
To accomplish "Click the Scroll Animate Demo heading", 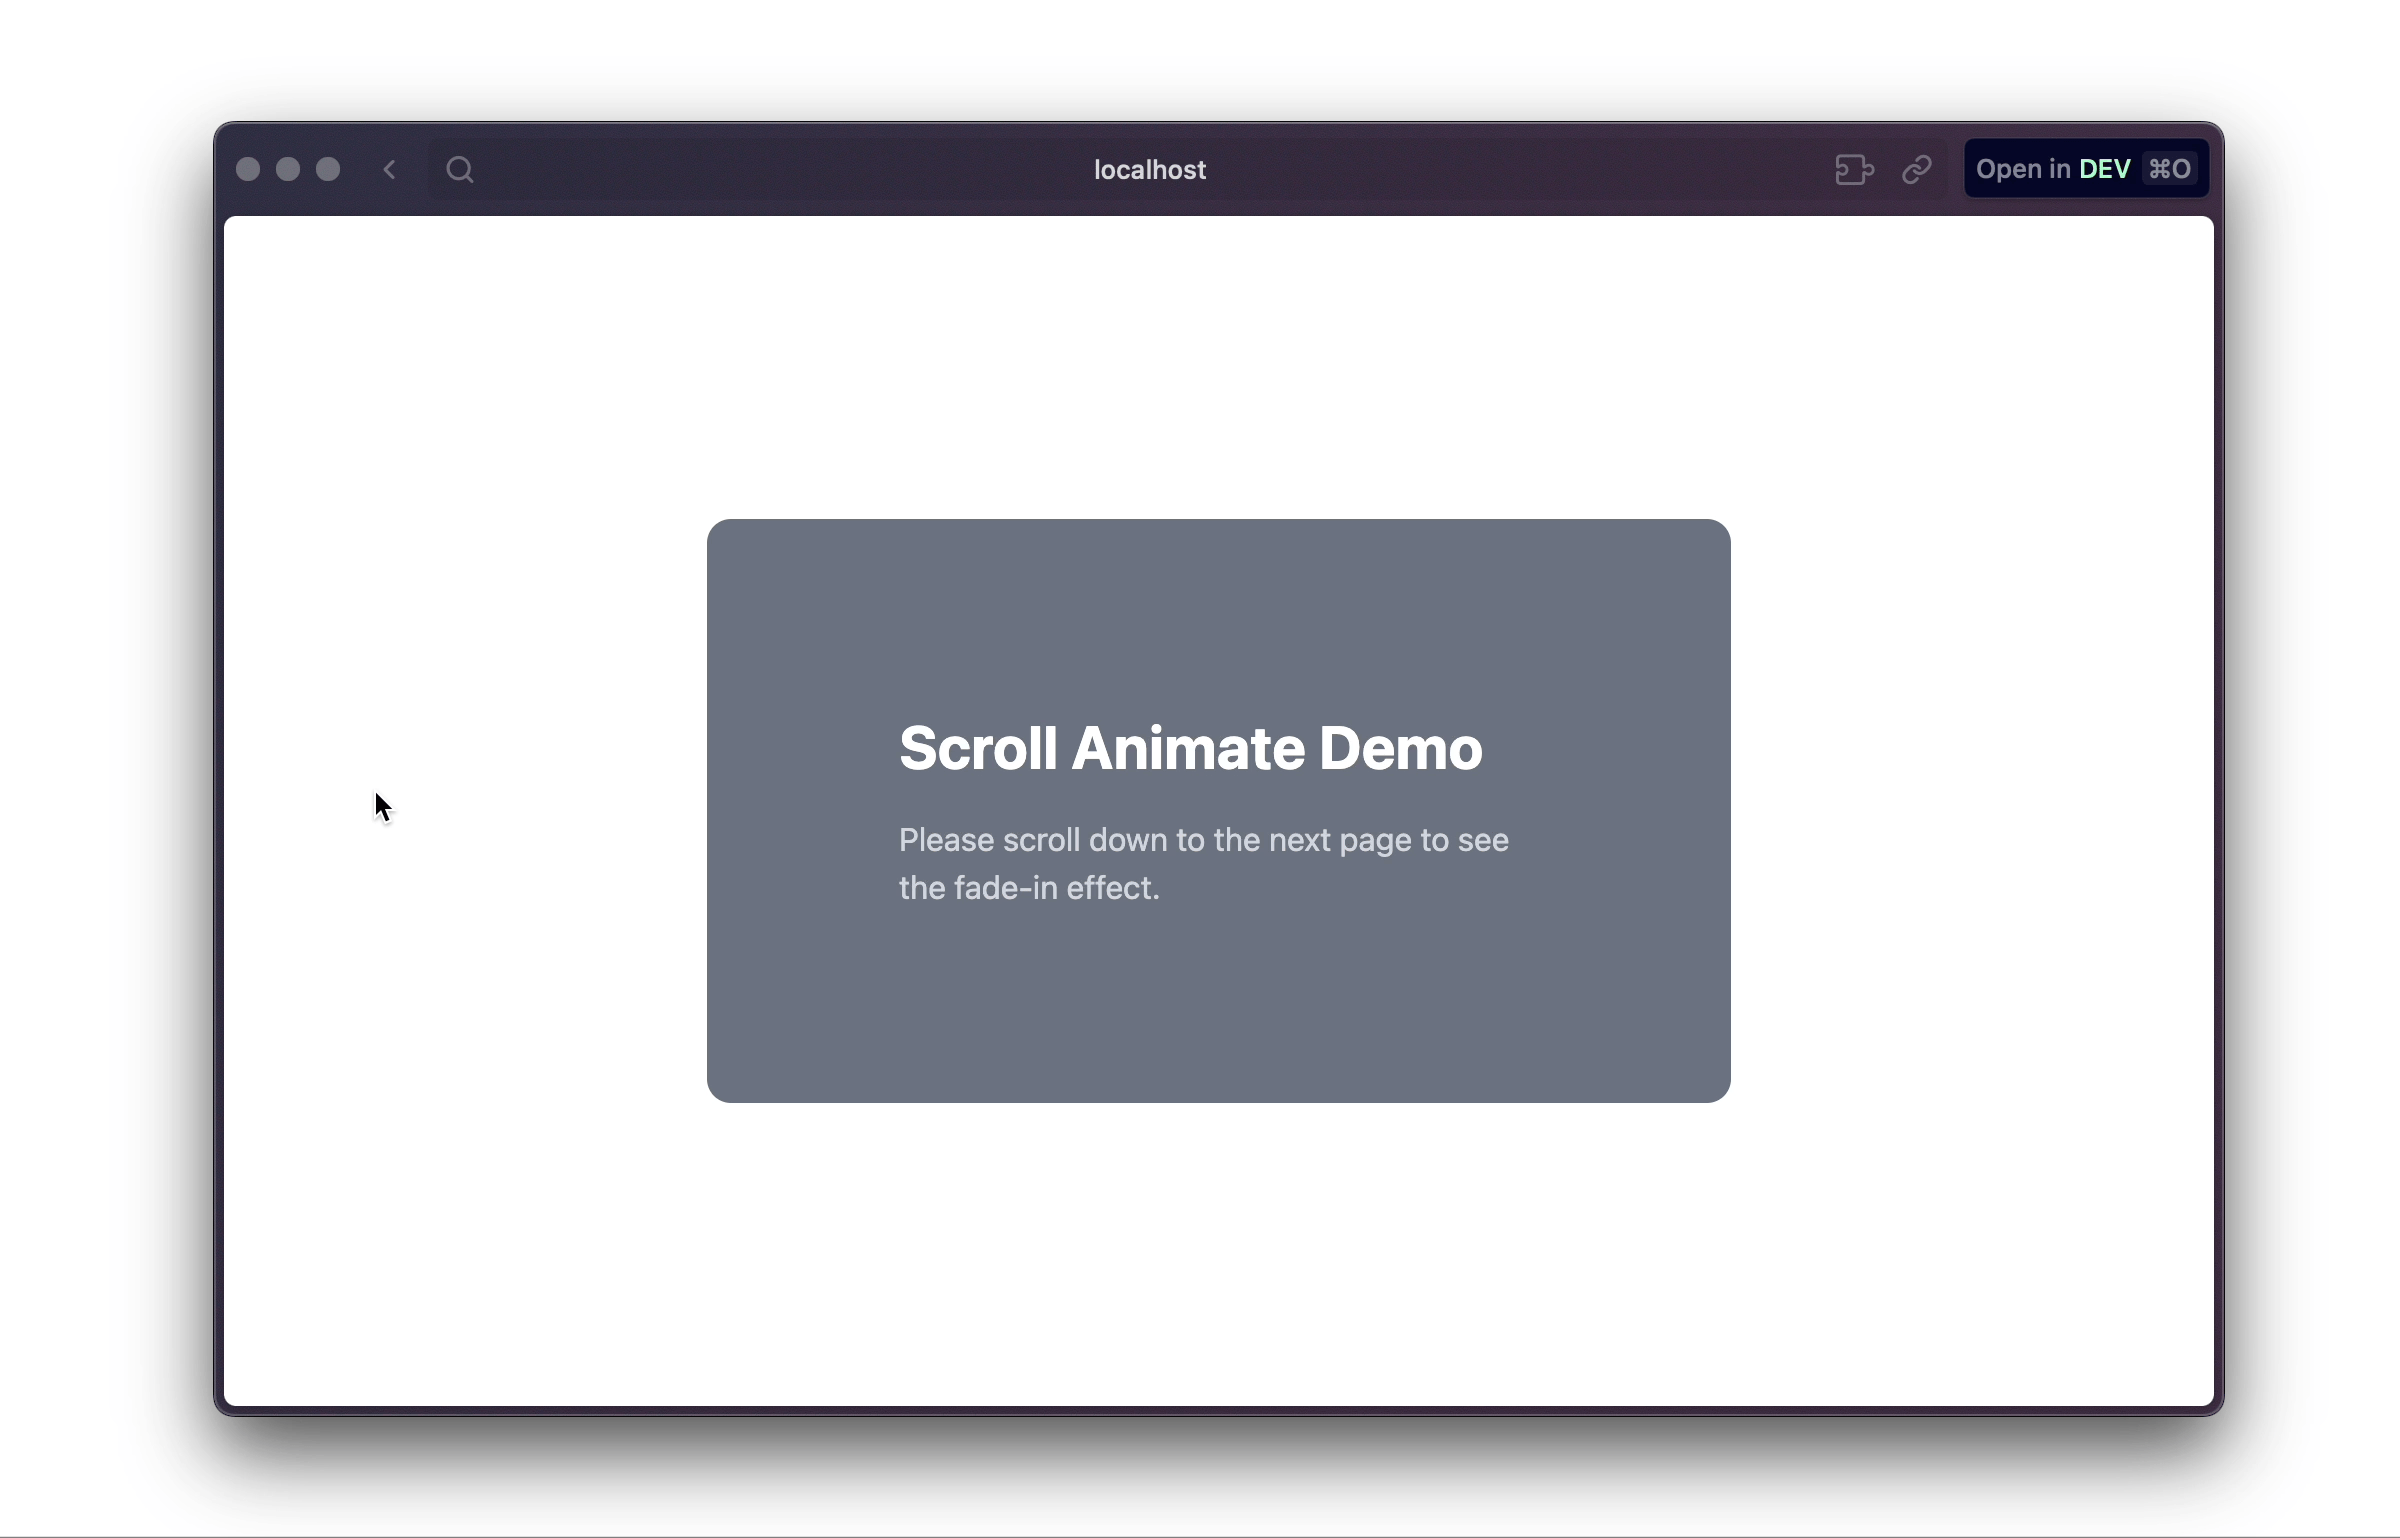I will (x=1190, y=748).
